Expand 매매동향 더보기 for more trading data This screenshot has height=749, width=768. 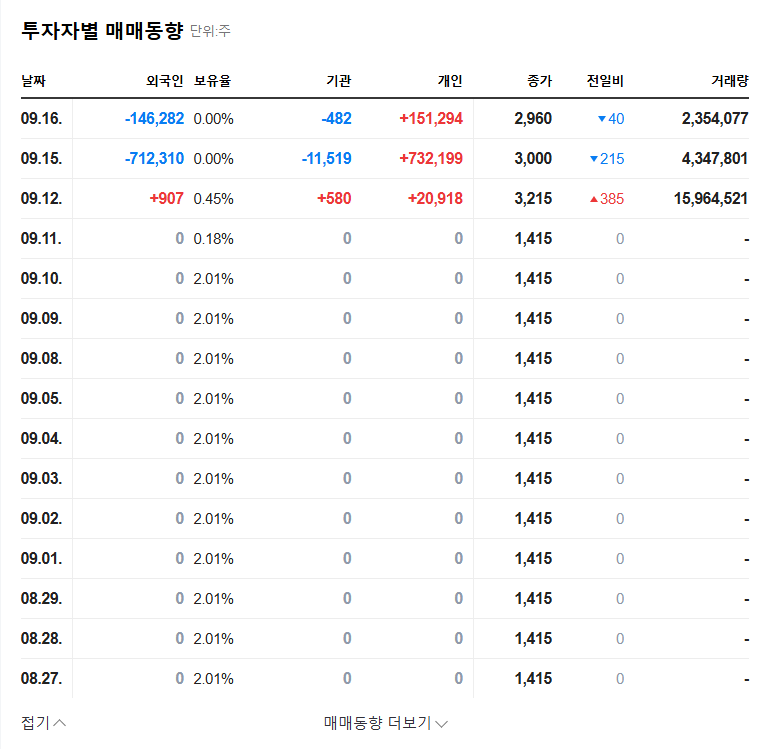coord(385,723)
